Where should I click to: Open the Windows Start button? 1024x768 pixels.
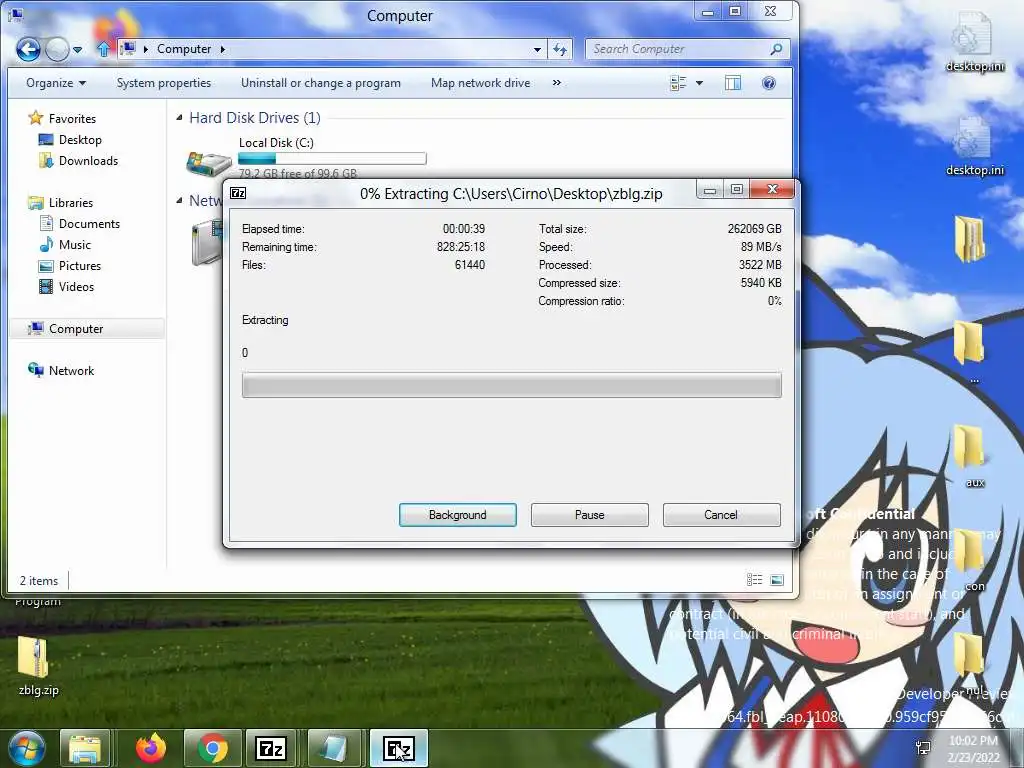click(26, 748)
